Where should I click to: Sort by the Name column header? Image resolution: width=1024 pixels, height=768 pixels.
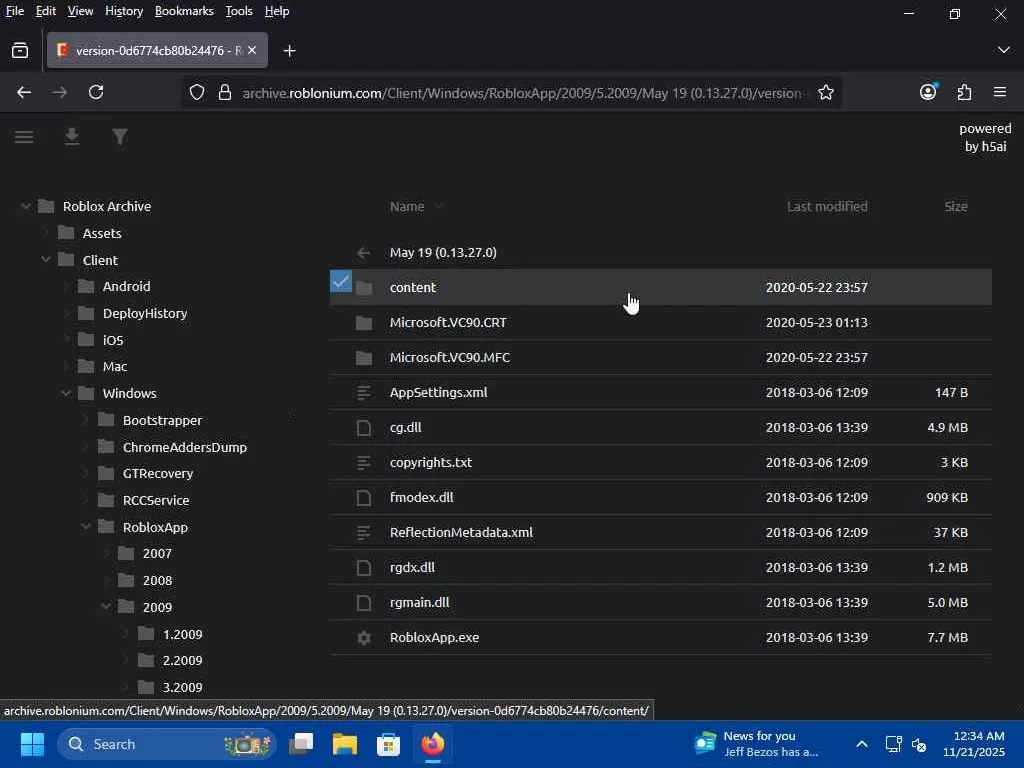pyautogui.click(x=407, y=206)
